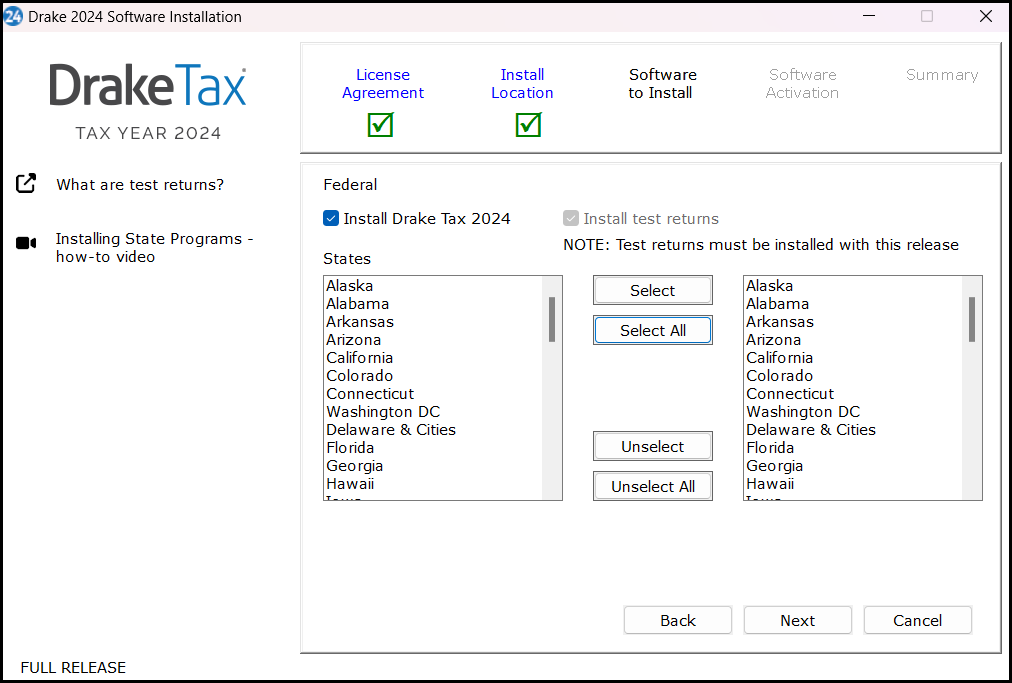Click the external link icon beside test returns
The width and height of the screenshot is (1012, 683).
(x=26, y=184)
